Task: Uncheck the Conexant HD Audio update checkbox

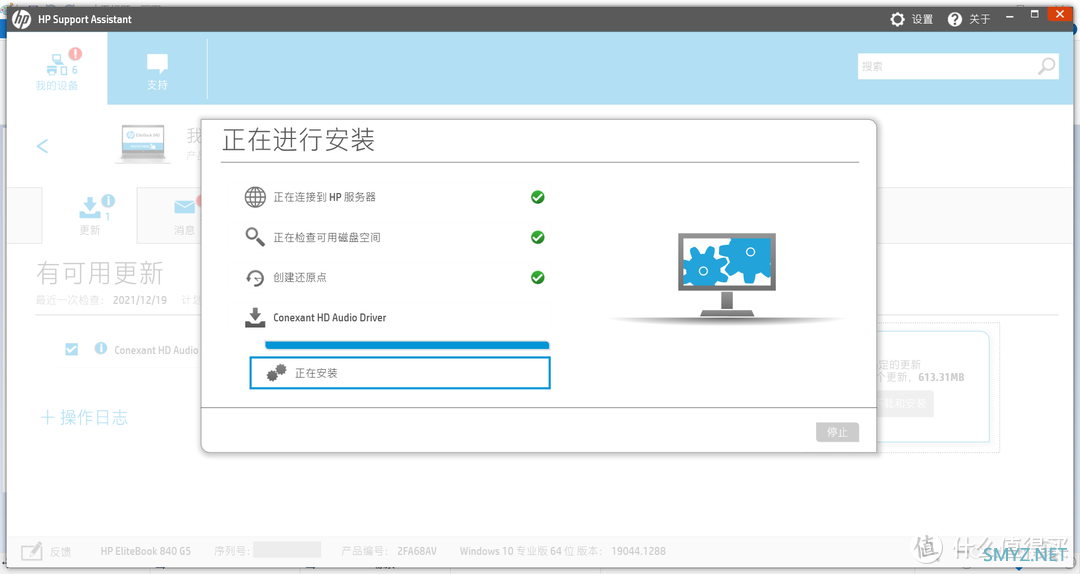Action: [72, 349]
